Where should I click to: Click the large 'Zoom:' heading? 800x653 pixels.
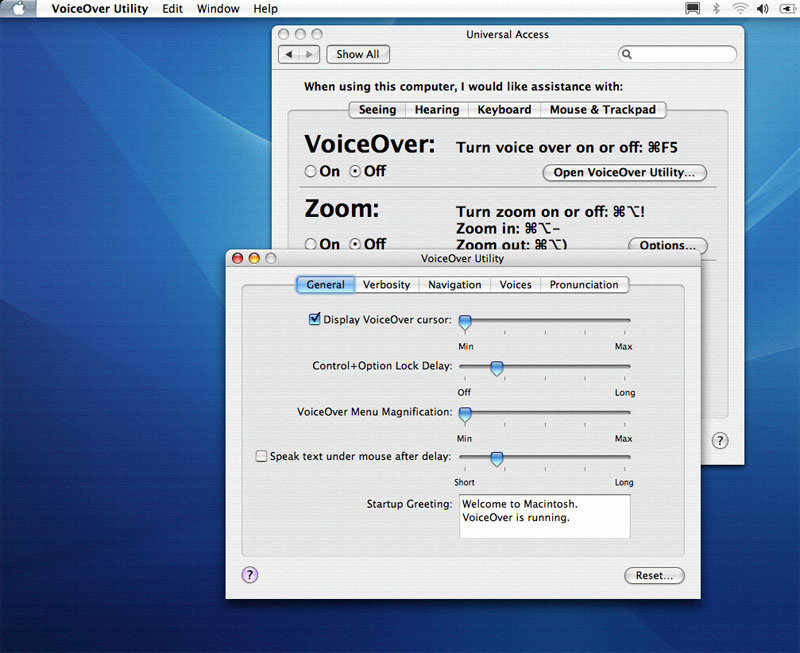[x=342, y=209]
